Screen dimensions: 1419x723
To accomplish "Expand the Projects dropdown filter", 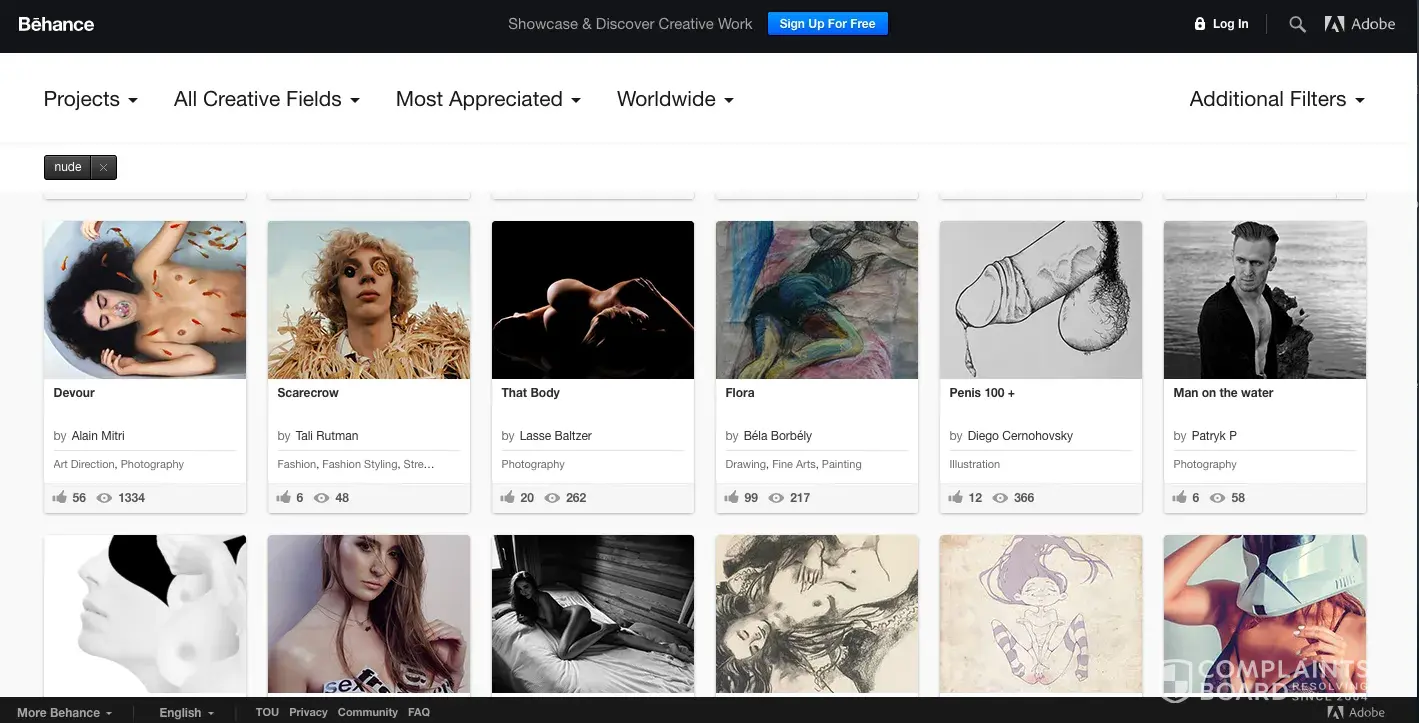I will (91, 99).
